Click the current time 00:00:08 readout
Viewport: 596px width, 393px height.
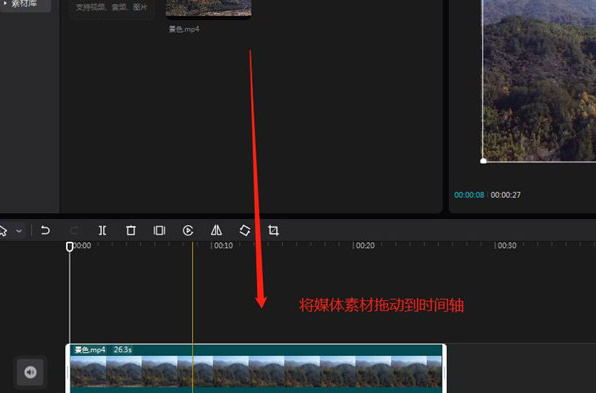click(469, 195)
